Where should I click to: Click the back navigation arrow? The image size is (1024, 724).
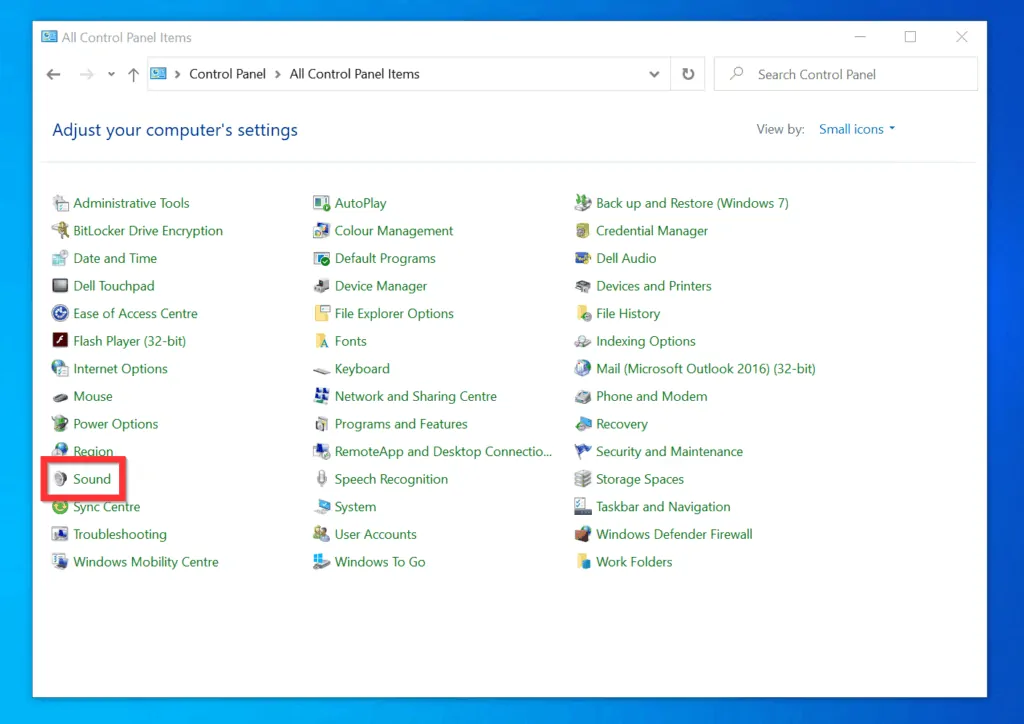(53, 73)
